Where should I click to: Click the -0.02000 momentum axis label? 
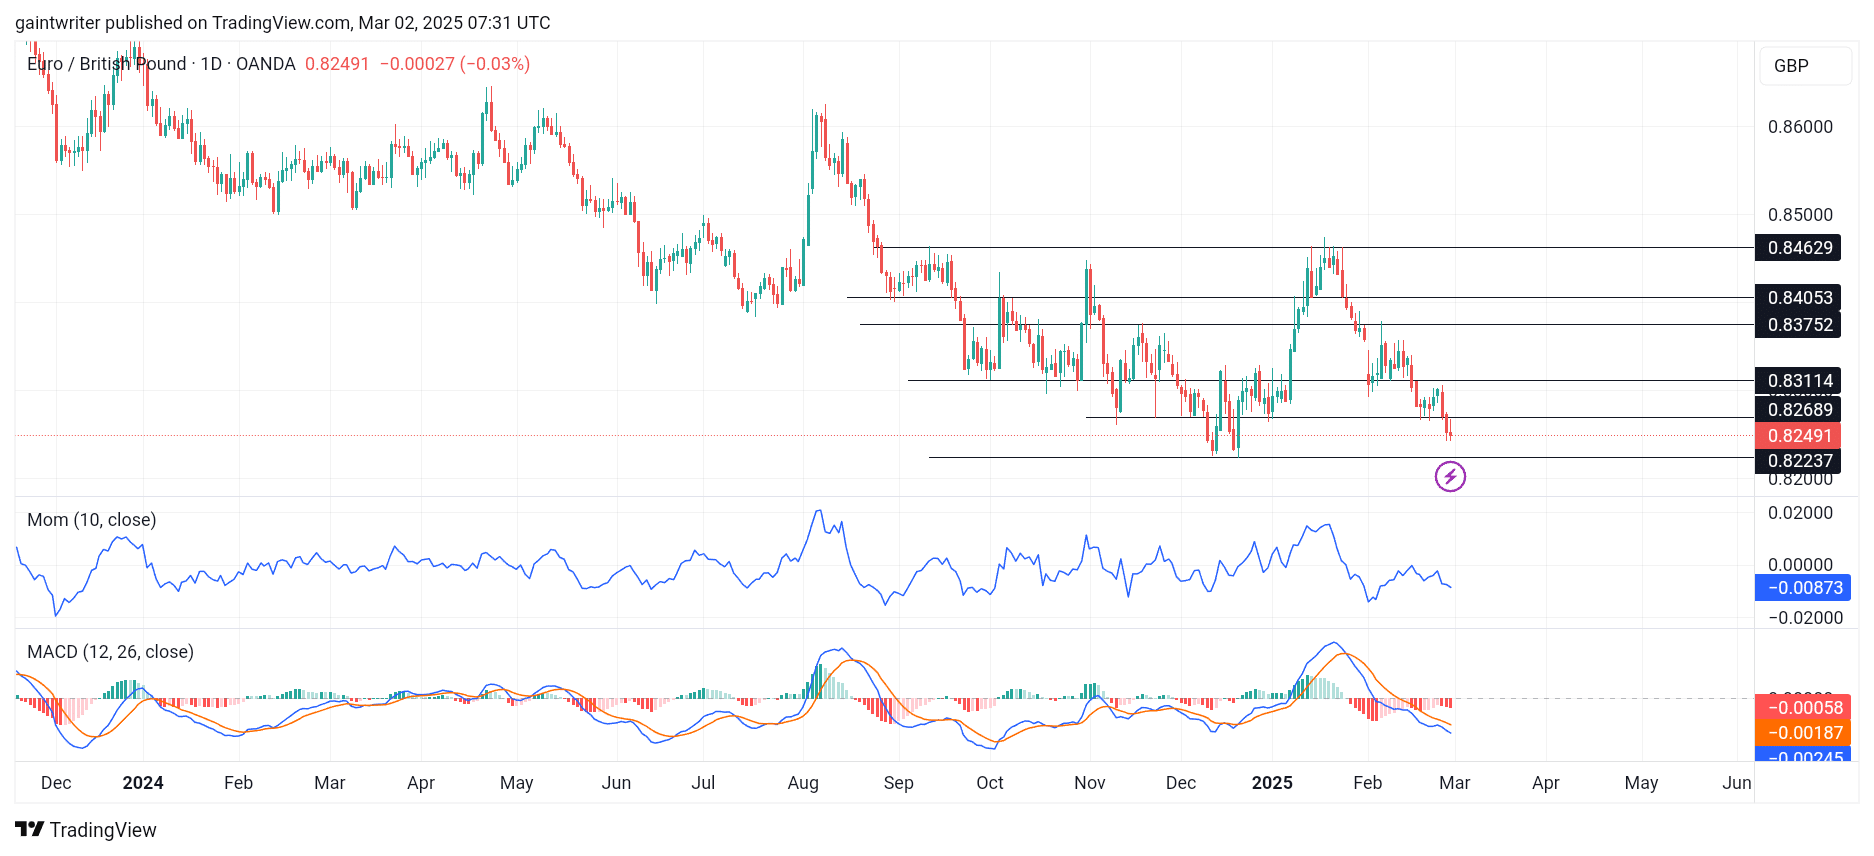(x=1806, y=618)
